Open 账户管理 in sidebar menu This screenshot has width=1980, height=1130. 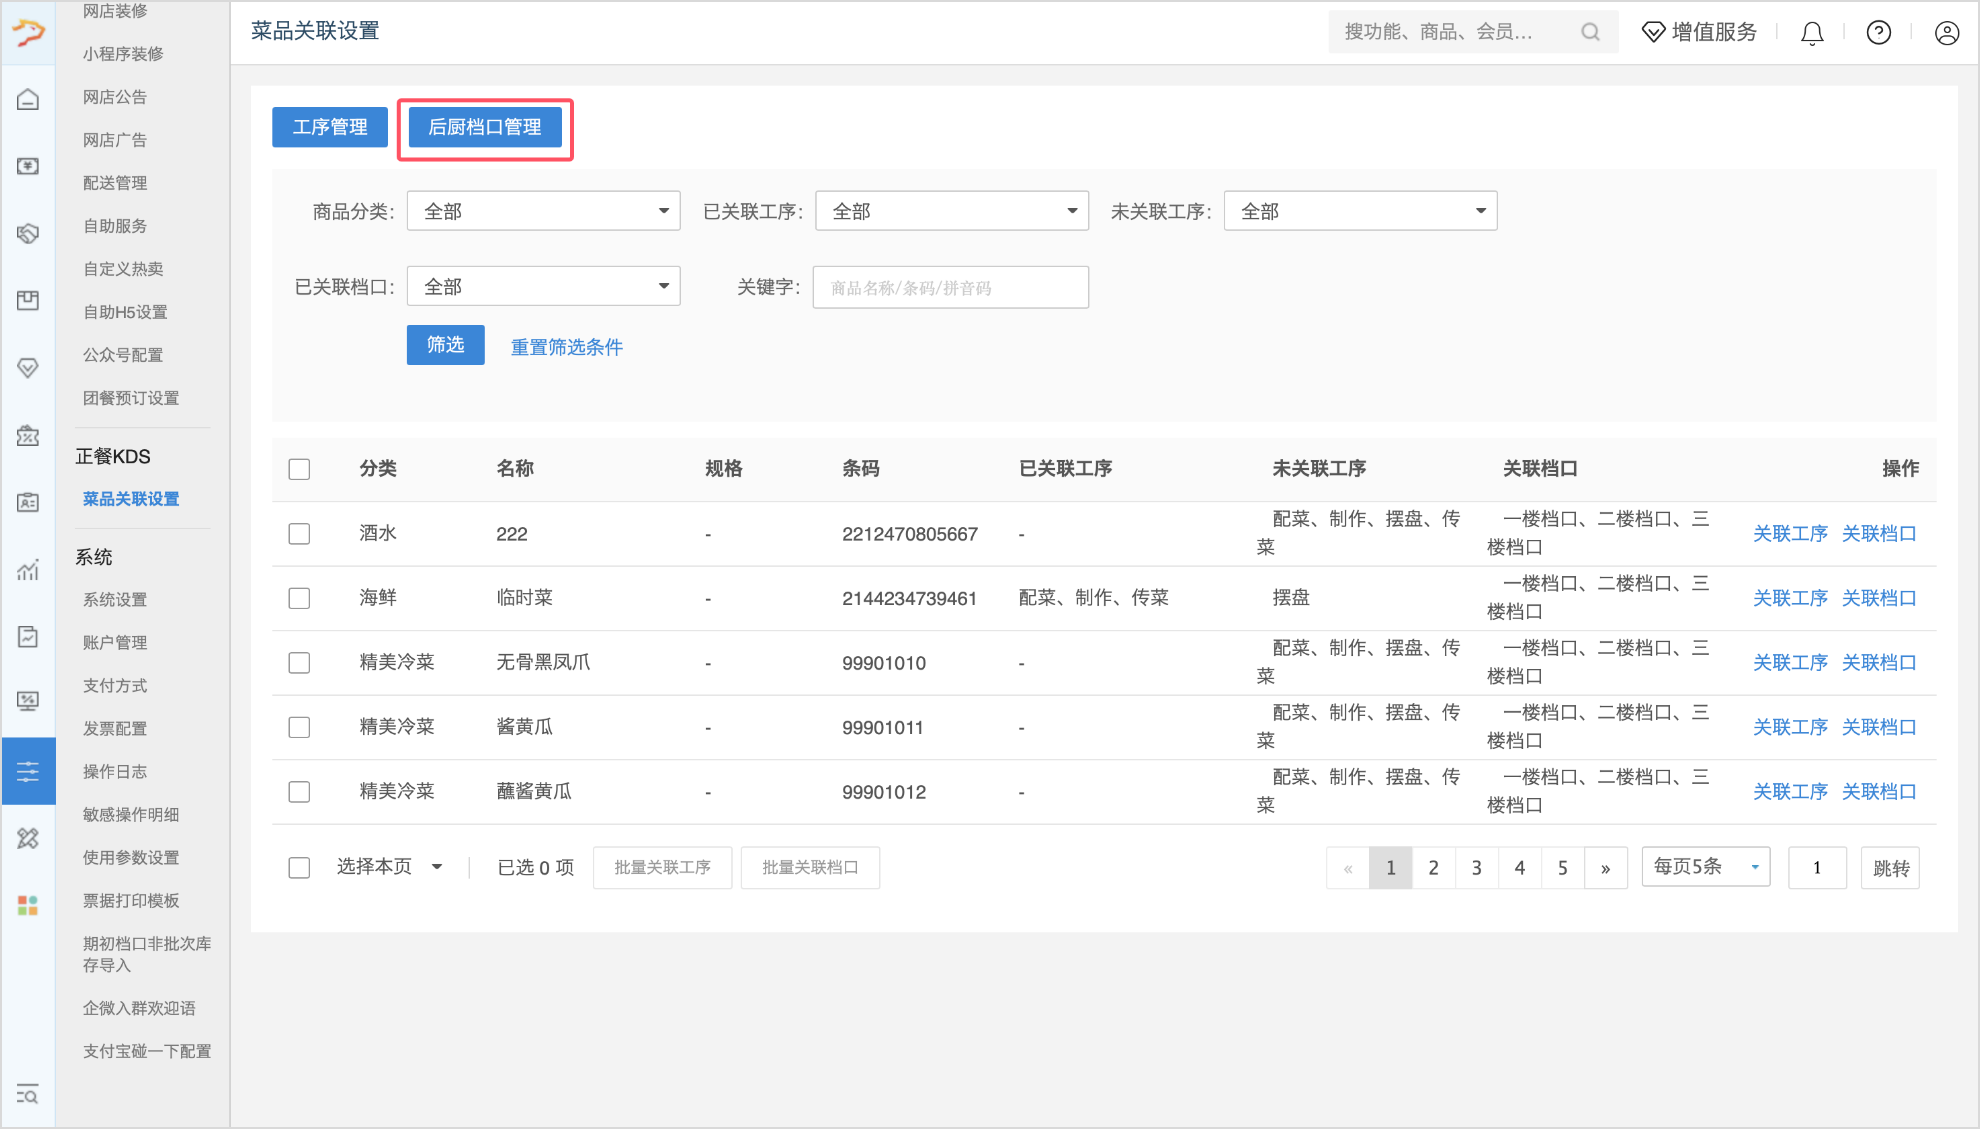(x=115, y=643)
